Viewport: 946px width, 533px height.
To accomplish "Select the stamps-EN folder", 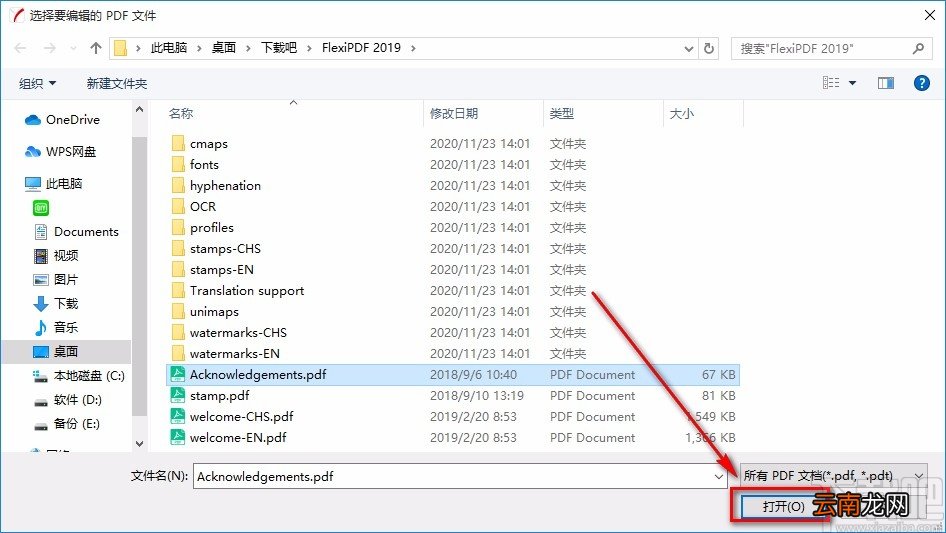I will [x=213, y=270].
